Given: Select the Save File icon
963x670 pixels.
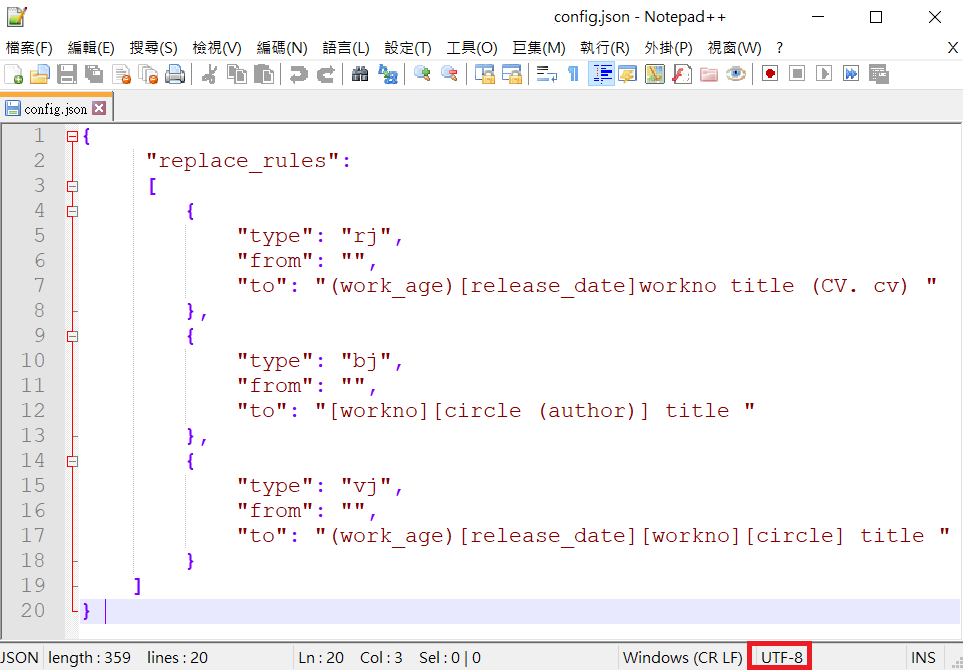Looking at the screenshot, I should click(67, 73).
